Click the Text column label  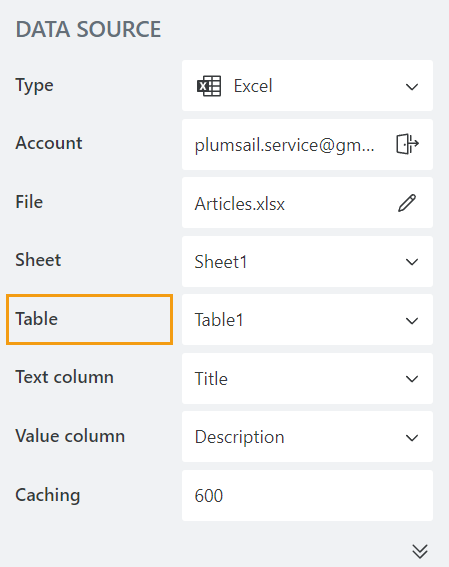pyautogui.click(x=64, y=377)
